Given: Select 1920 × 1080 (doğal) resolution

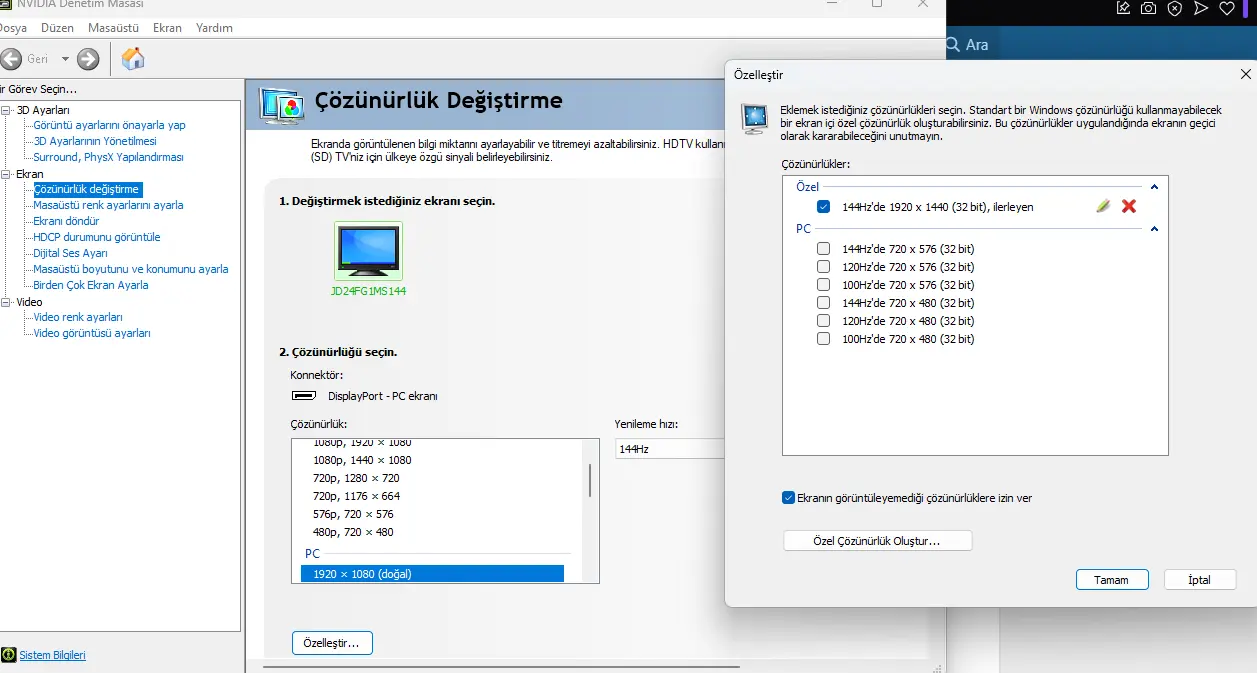Looking at the screenshot, I should (x=432, y=574).
